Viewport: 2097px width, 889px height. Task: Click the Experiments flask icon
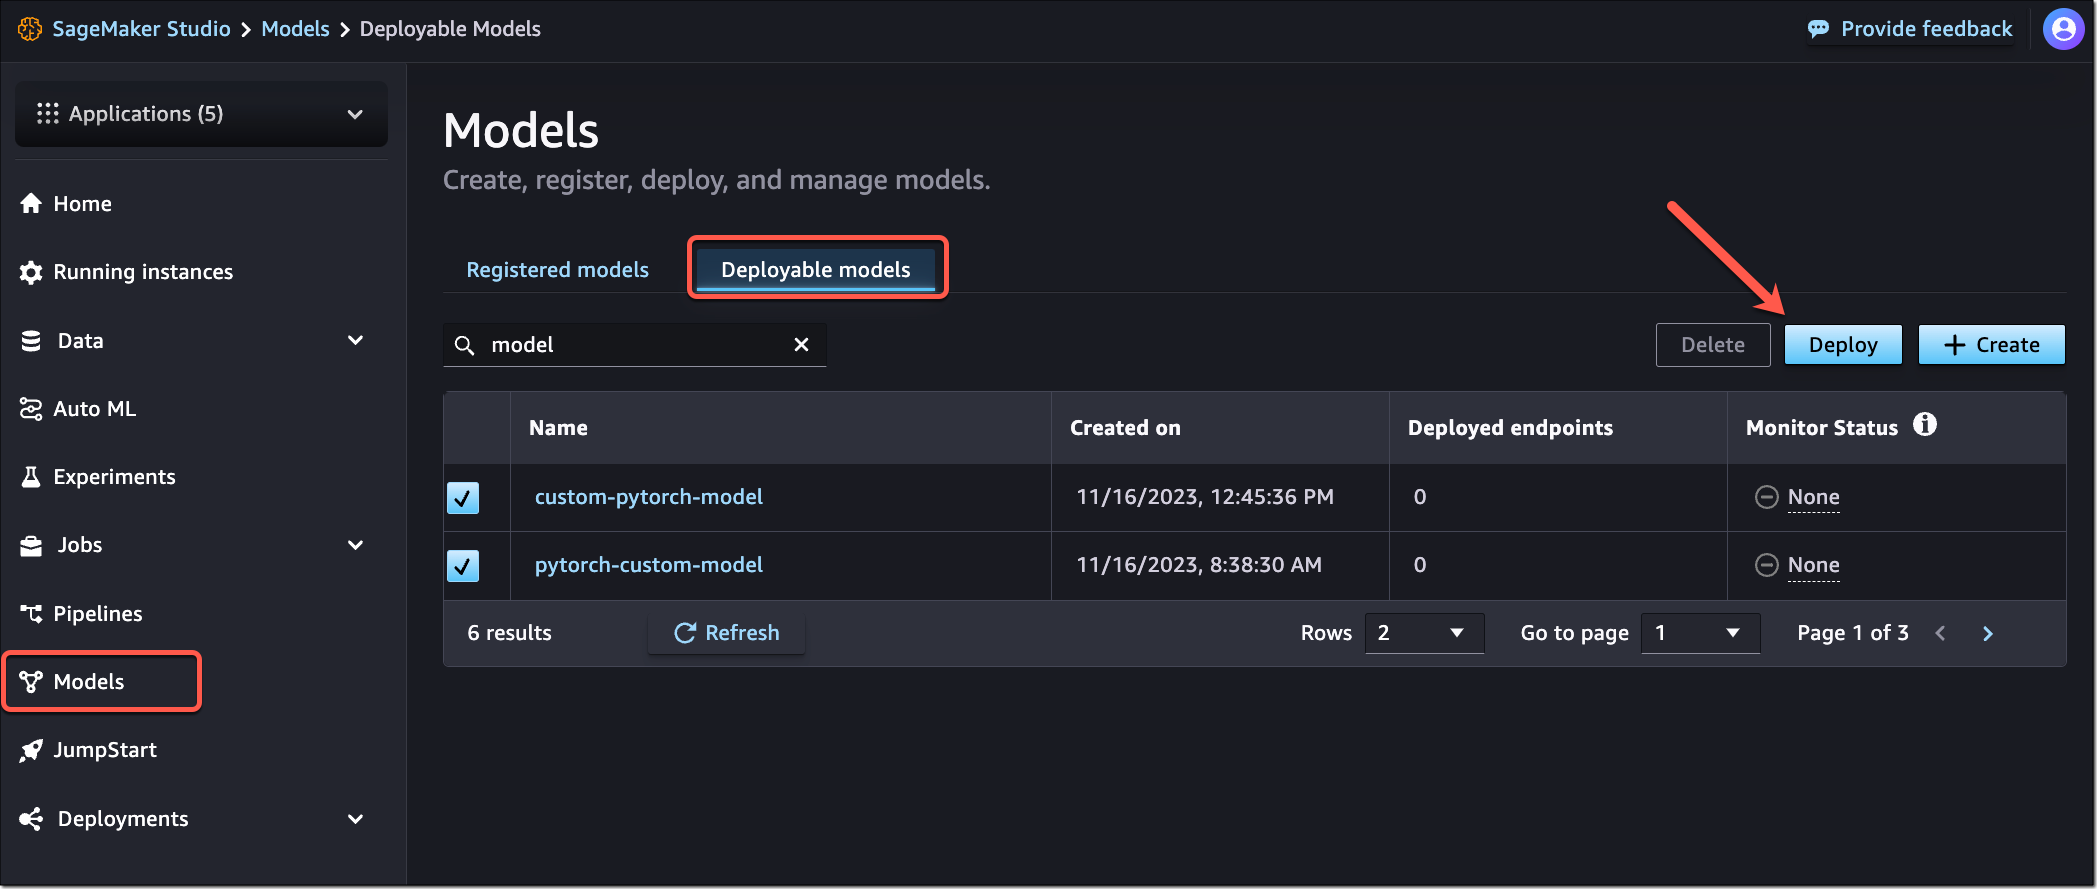tap(31, 477)
